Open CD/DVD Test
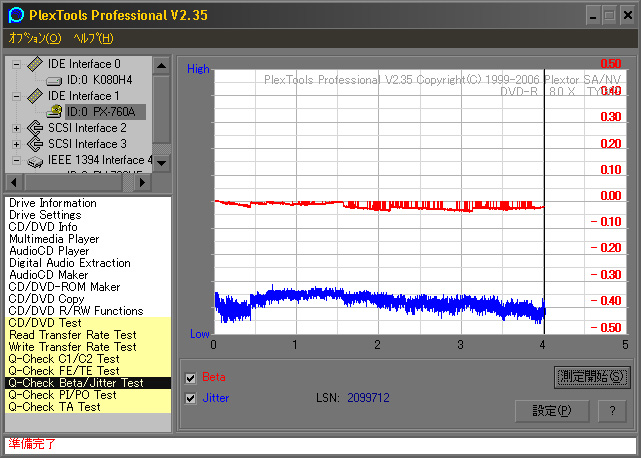This screenshot has width=641, height=458. [x=88, y=323]
